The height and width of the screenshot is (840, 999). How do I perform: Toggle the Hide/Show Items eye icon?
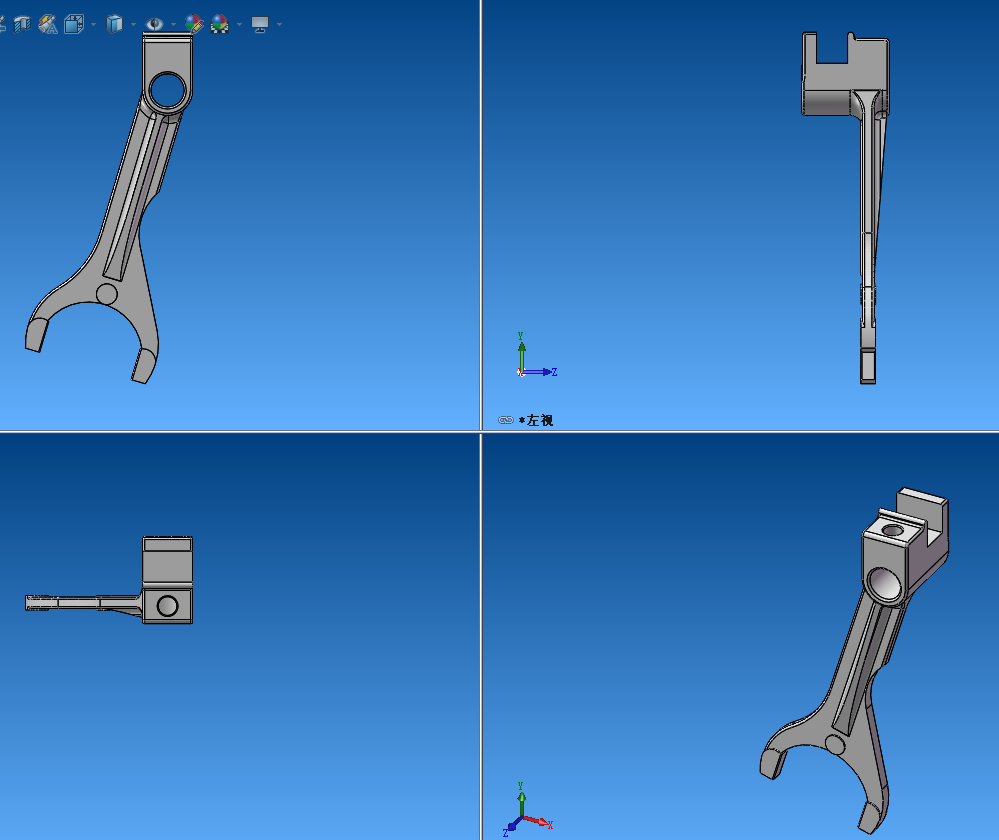(x=155, y=23)
